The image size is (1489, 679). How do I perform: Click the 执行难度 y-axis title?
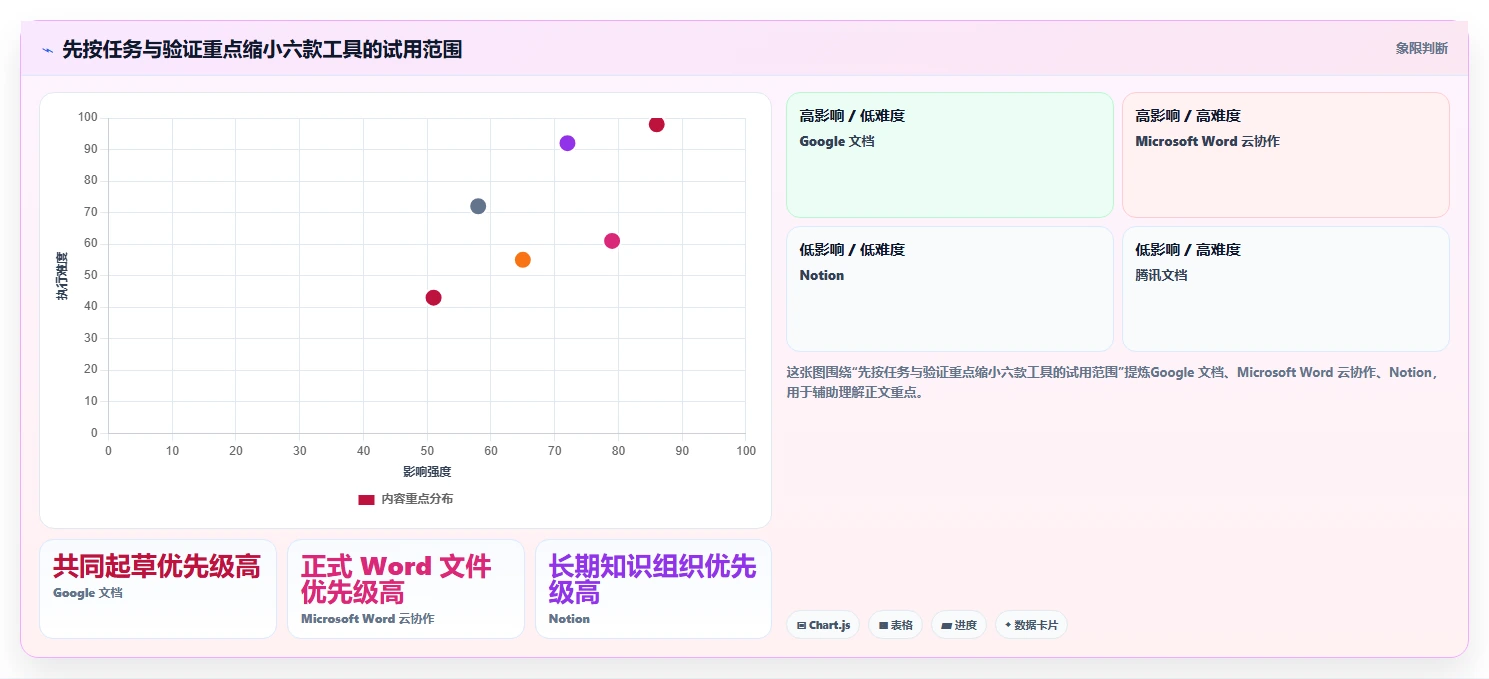tap(62, 276)
